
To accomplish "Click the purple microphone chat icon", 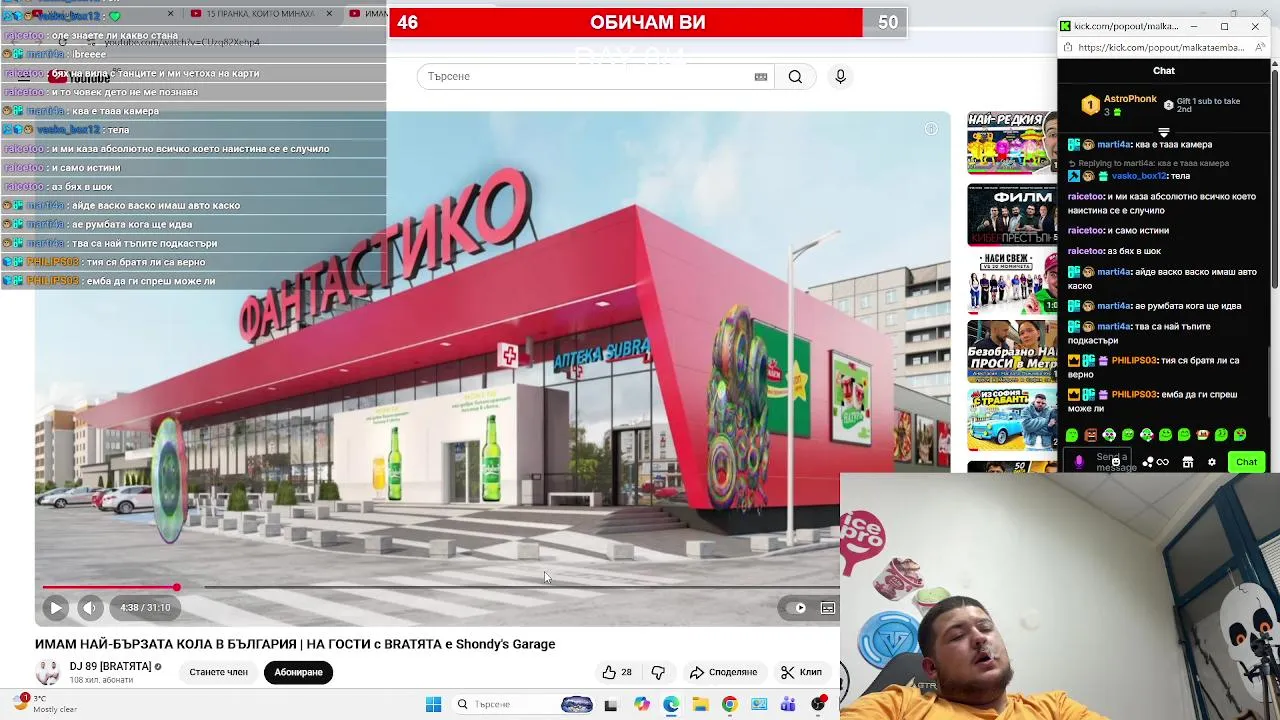I will 1078,462.
